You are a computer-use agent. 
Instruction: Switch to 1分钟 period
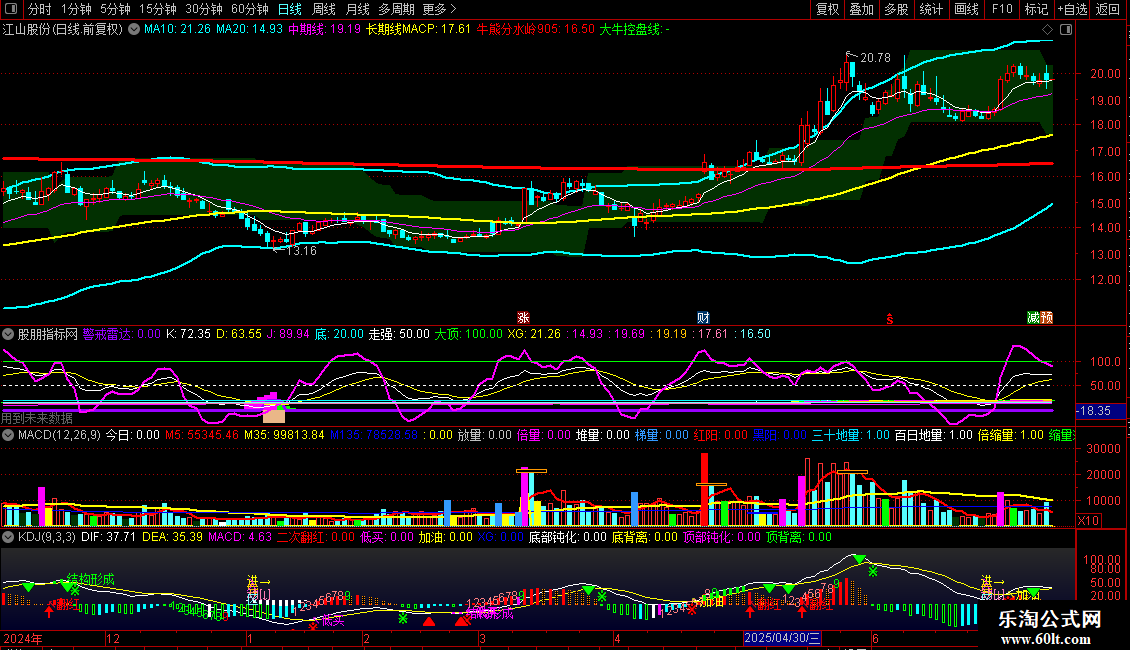[76, 9]
